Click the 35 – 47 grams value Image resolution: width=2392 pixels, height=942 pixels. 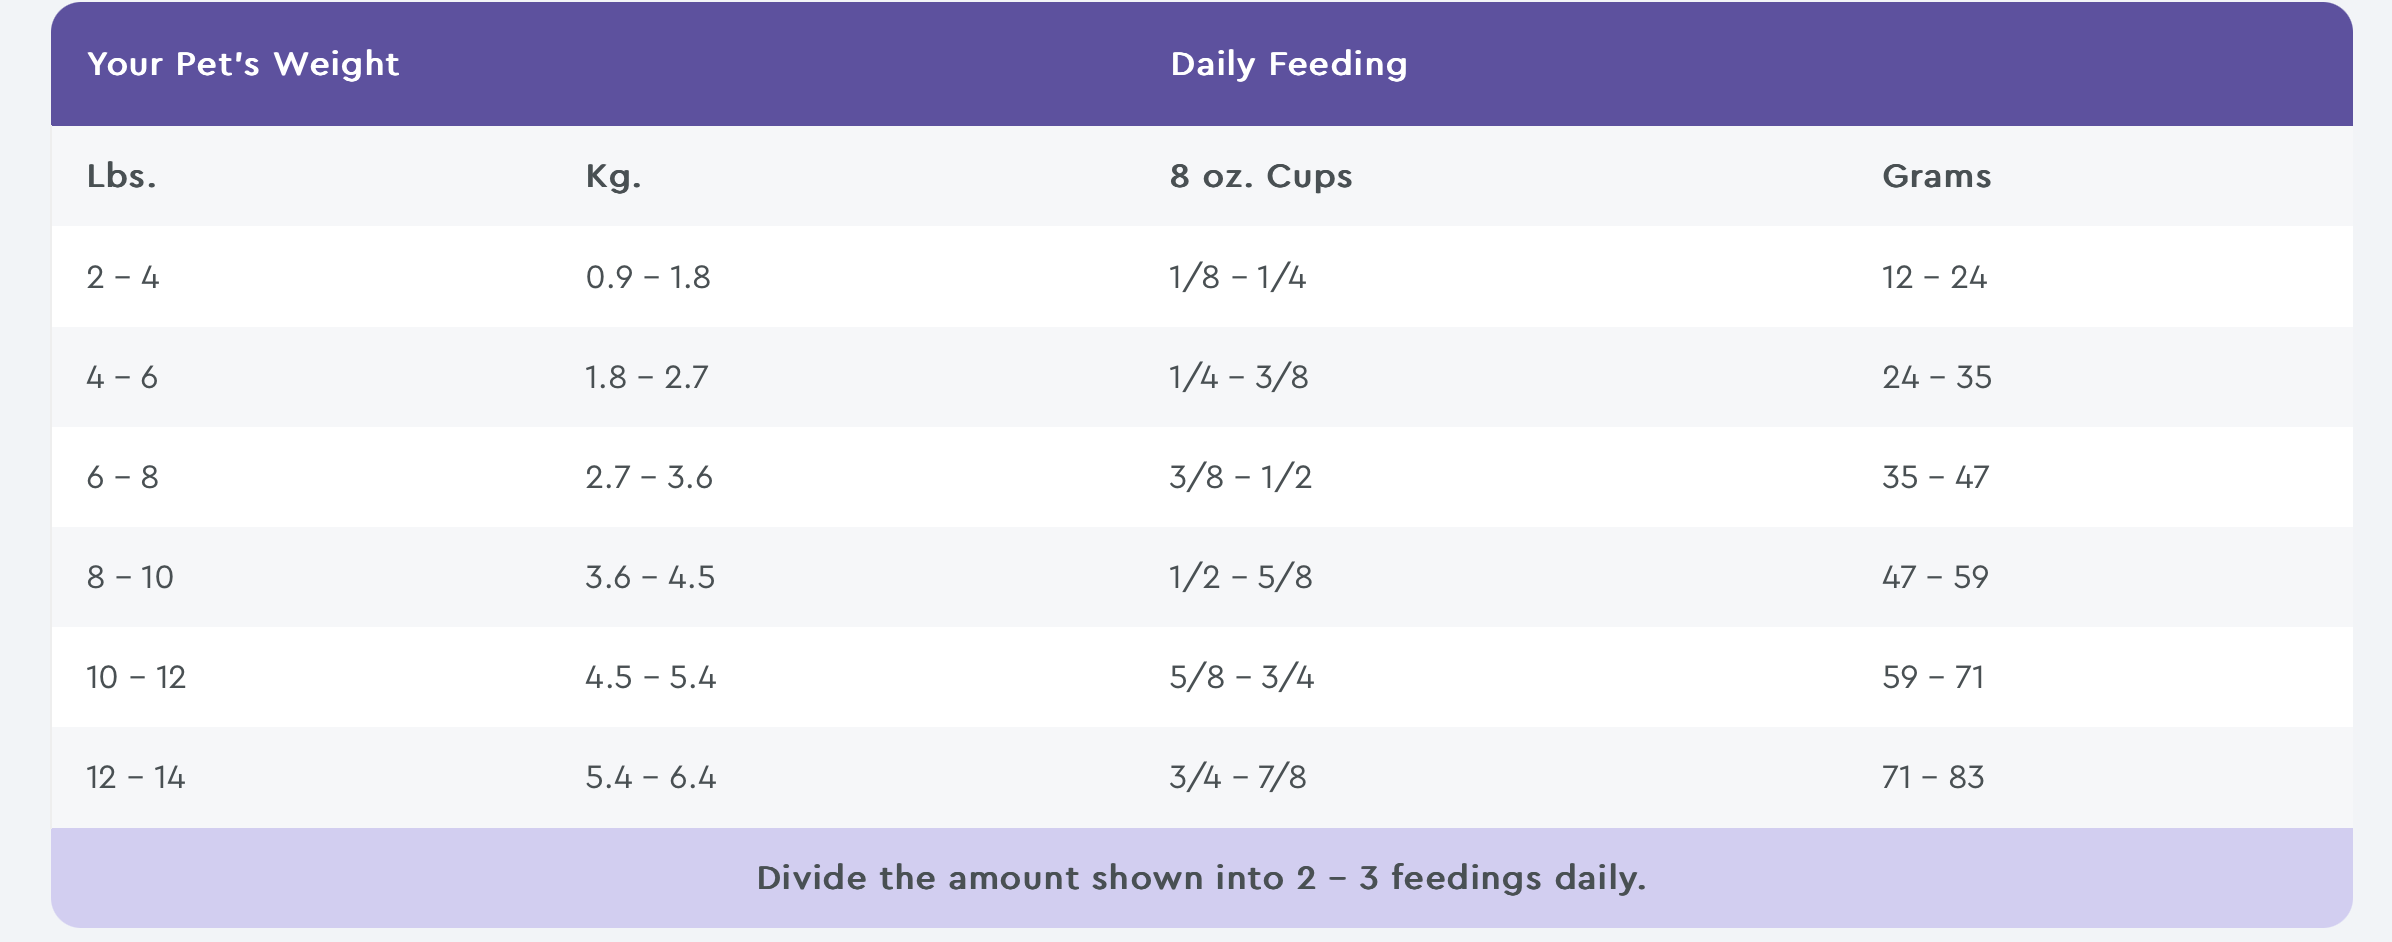pos(1935,477)
